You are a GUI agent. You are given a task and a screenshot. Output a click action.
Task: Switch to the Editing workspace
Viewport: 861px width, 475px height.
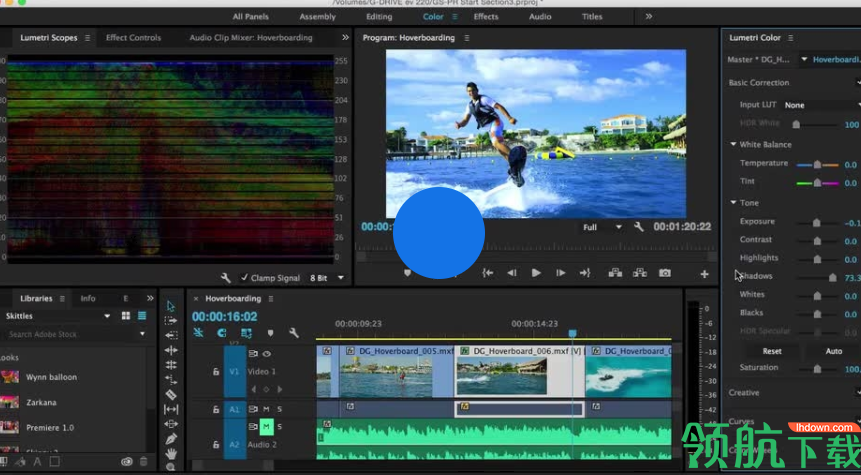tap(379, 16)
